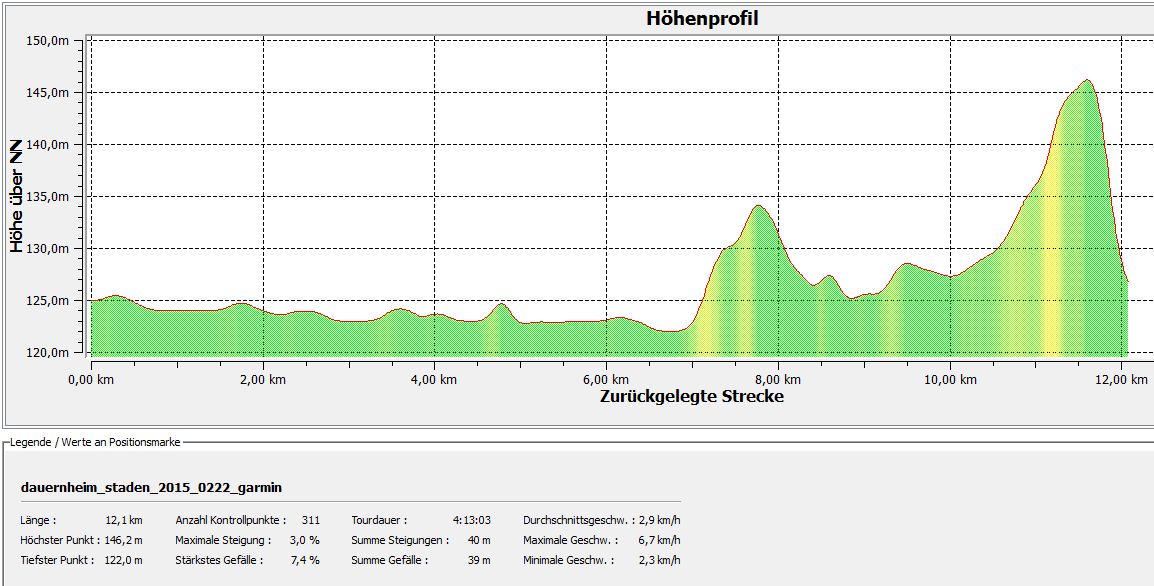The height and width of the screenshot is (586, 1154).
Task: Click the highest peak of the elevation profile
Action: [x=1086, y=81]
